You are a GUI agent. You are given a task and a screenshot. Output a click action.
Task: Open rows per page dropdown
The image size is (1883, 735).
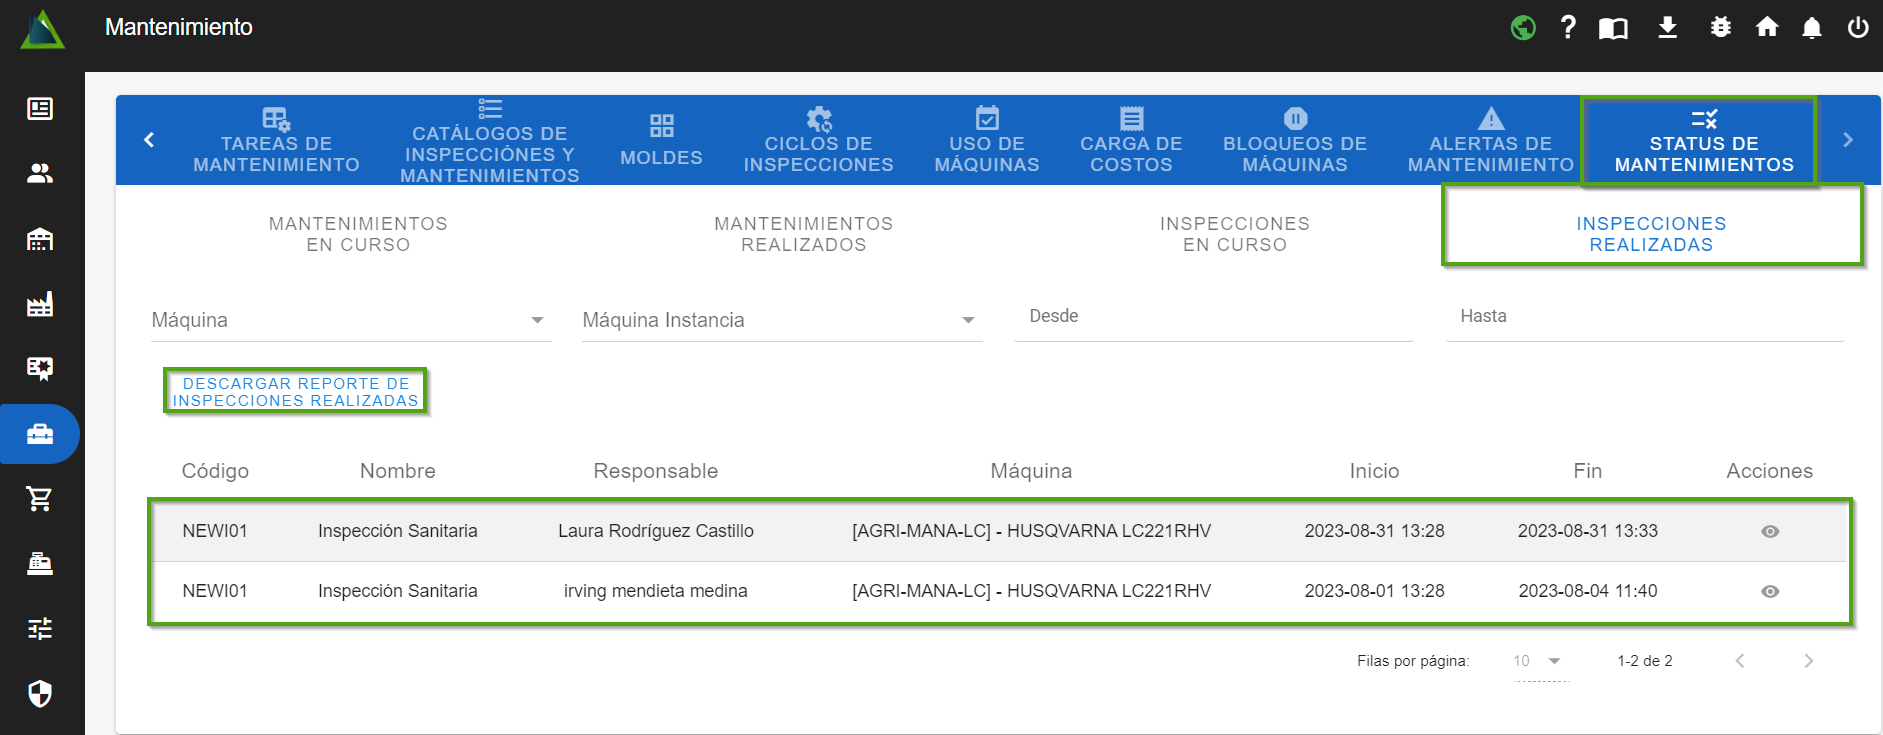click(1538, 661)
